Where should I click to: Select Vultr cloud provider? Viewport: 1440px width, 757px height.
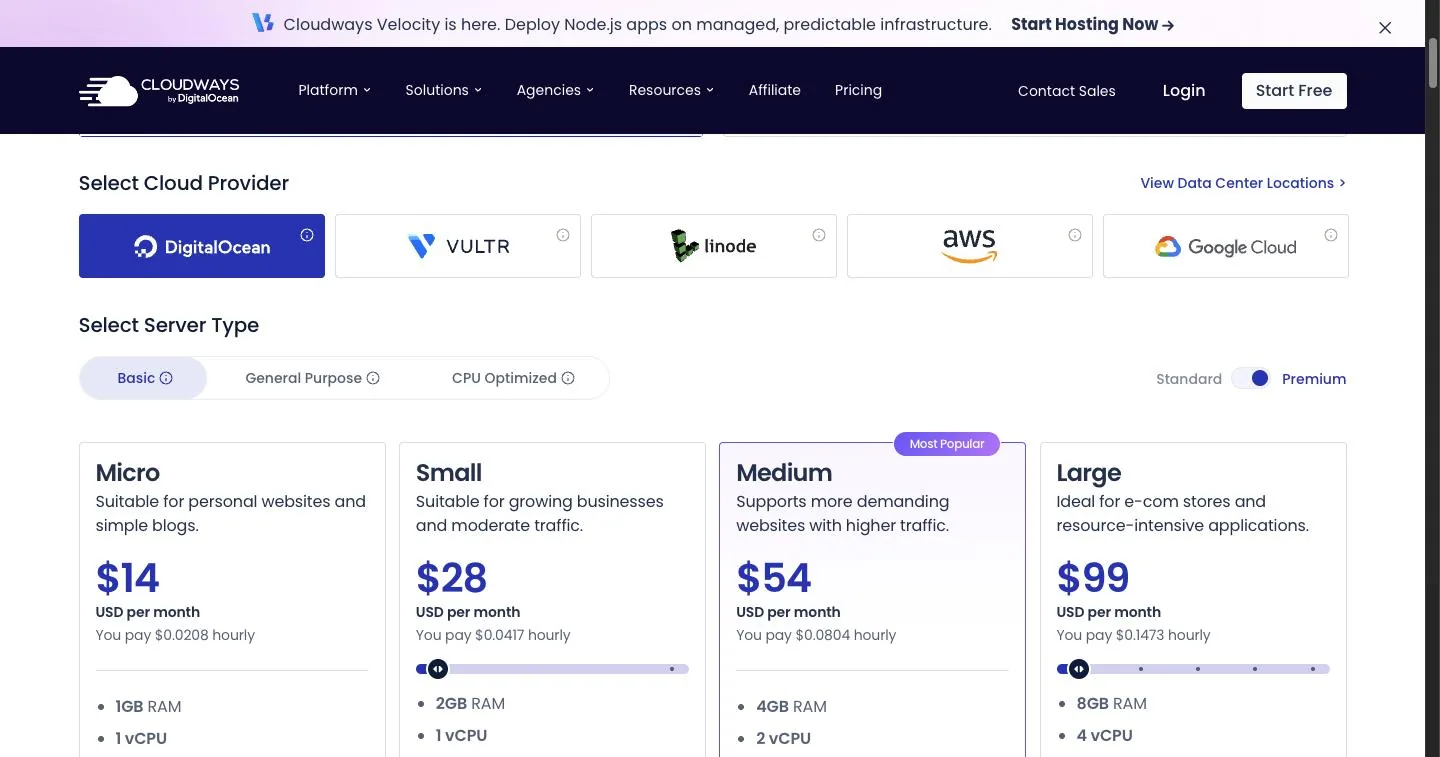[x=458, y=246]
